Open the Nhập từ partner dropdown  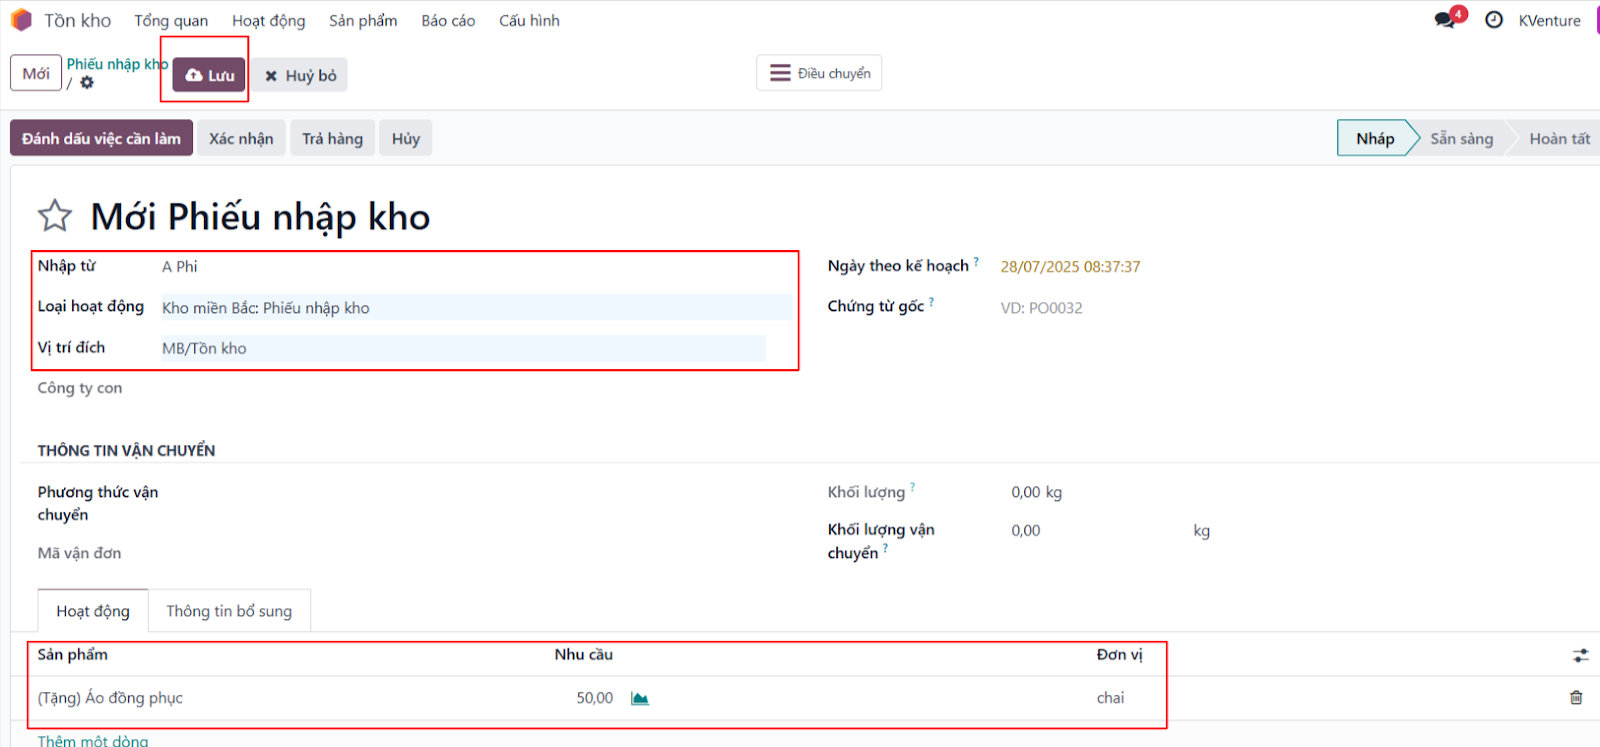[x=475, y=267]
